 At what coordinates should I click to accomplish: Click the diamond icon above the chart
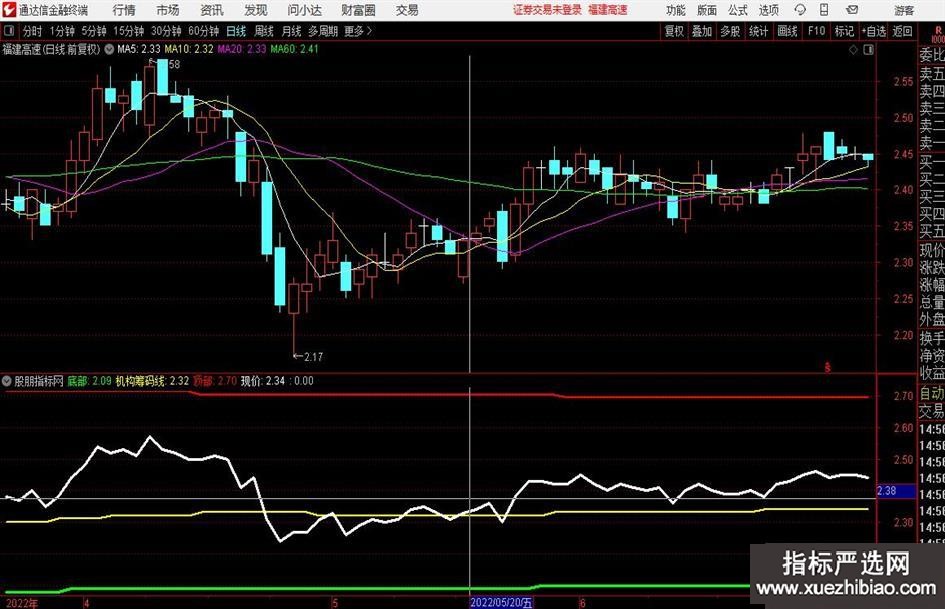(853, 49)
